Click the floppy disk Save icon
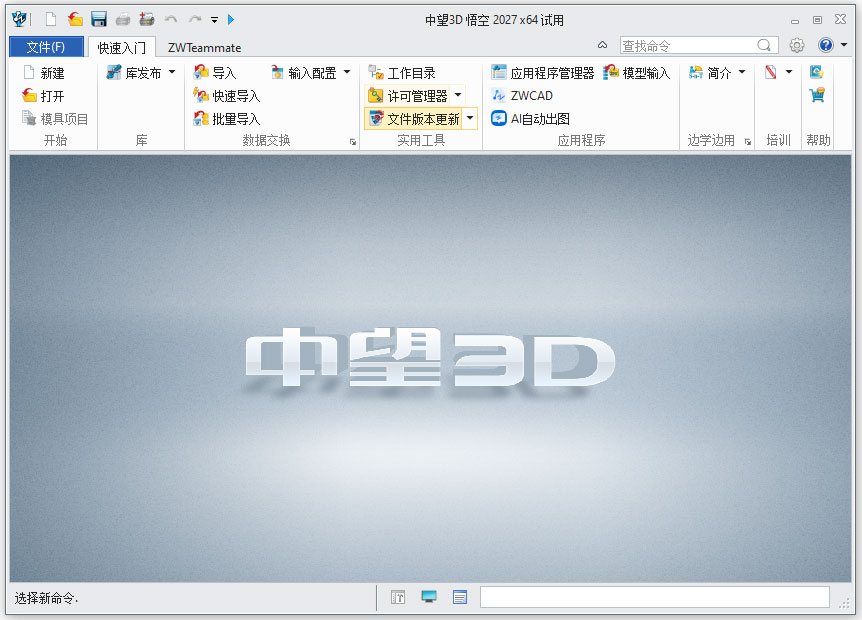 (x=99, y=20)
